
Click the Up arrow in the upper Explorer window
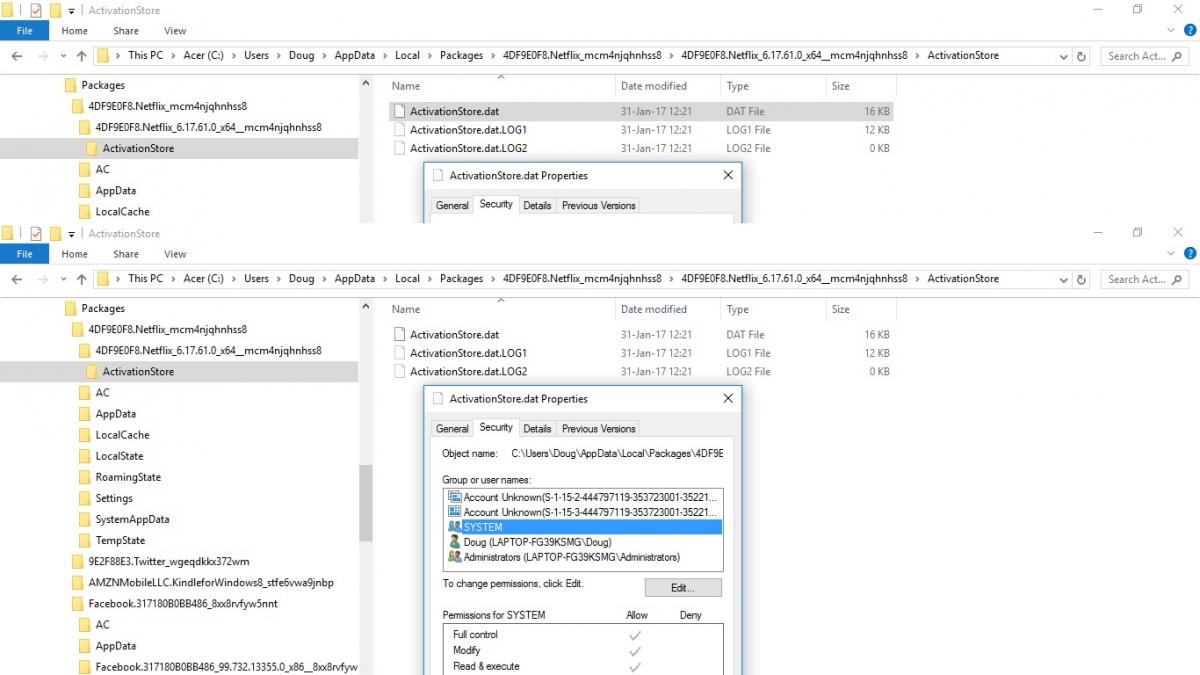[80, 56]
